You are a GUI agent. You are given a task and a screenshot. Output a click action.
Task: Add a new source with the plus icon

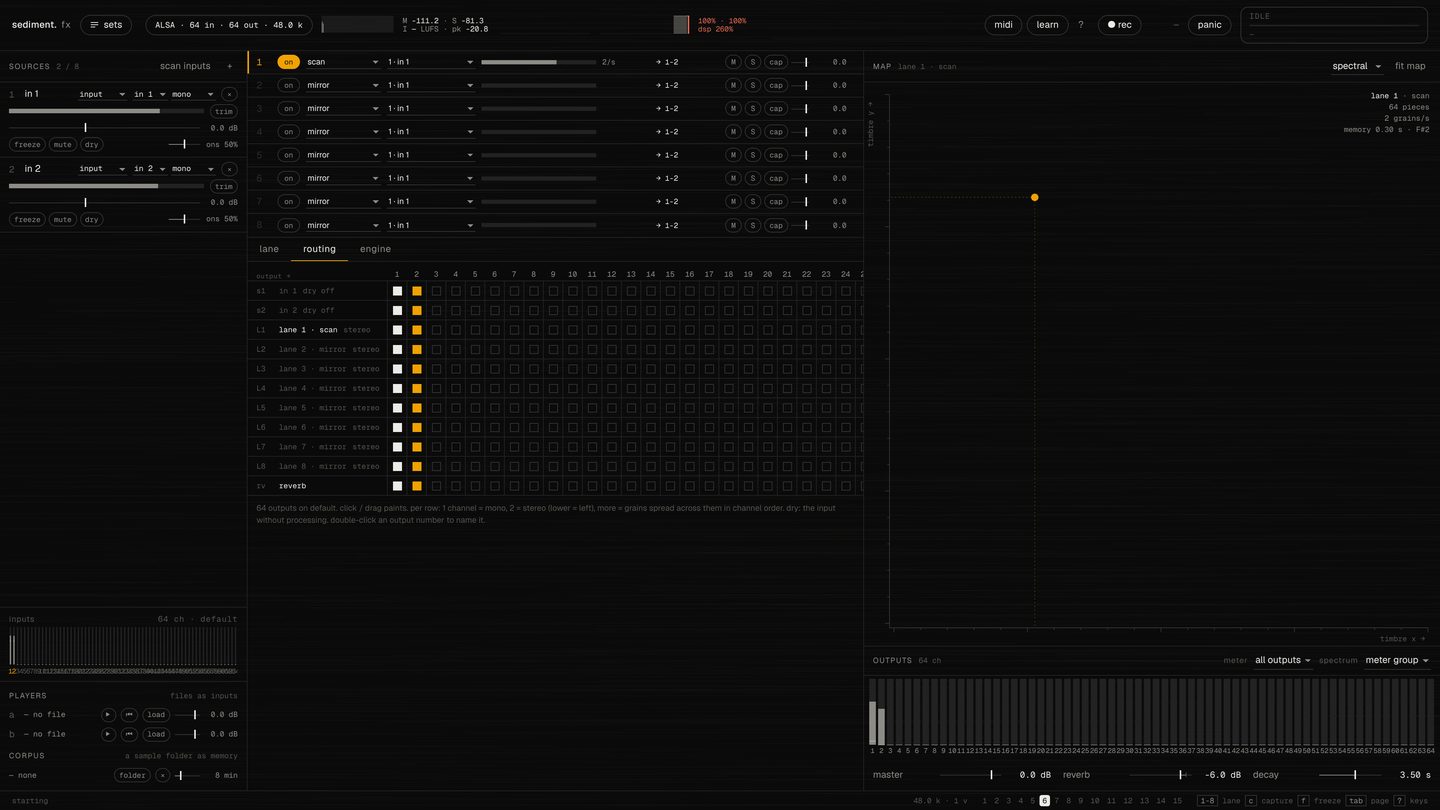[229, 66]
